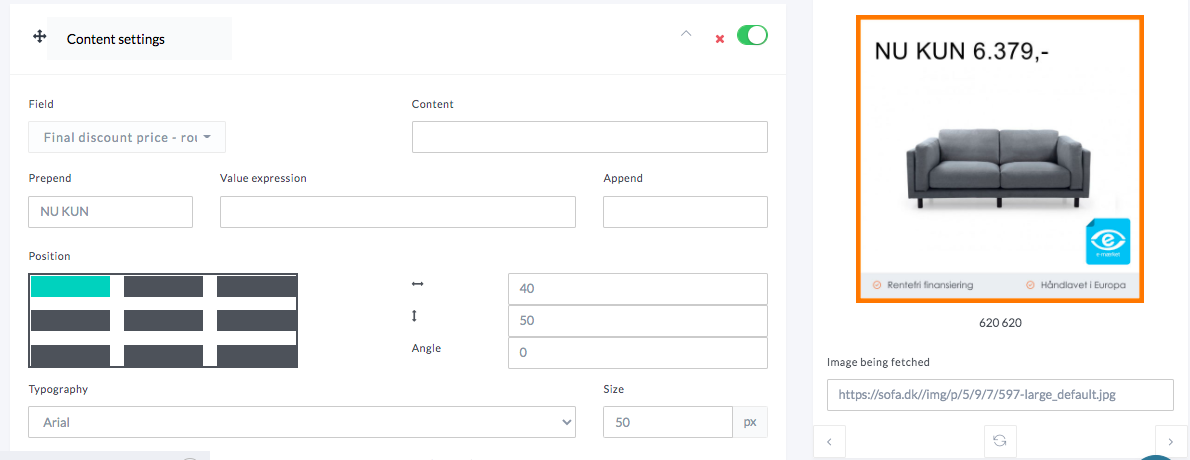This screenshot has width=1190, height=460.
Task: Select the top-left position cell
Action: pos(71,286)
